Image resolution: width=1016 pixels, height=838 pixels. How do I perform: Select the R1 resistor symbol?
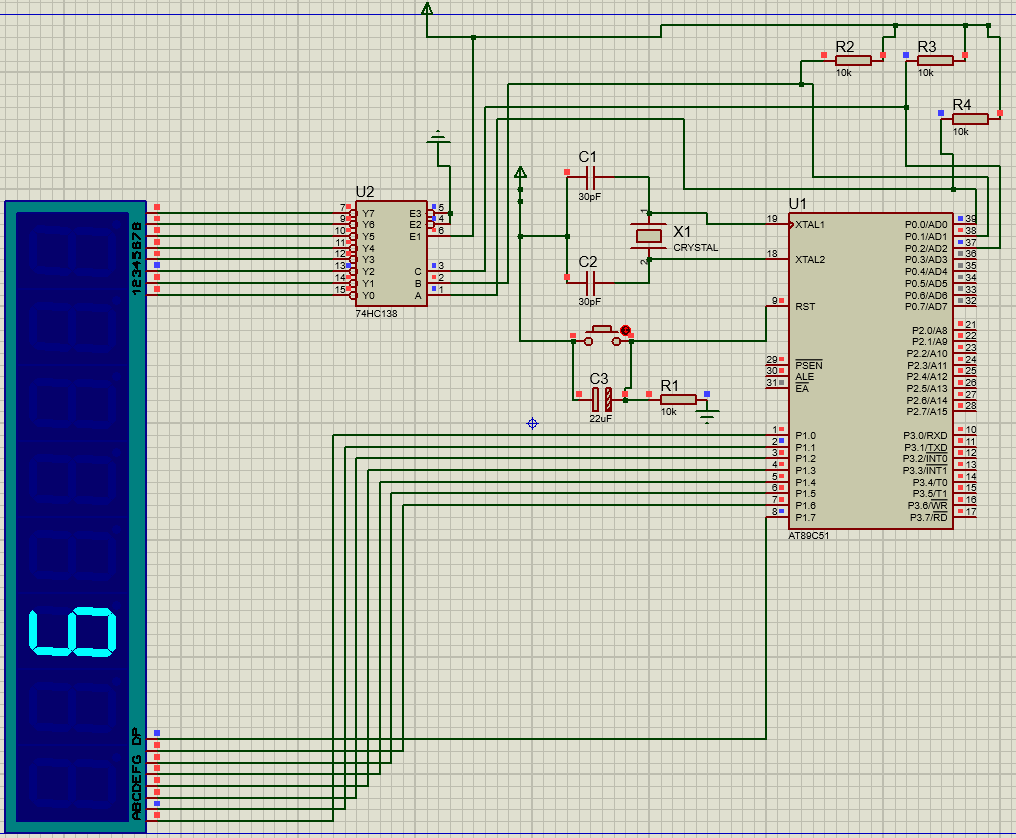(678, 399)
